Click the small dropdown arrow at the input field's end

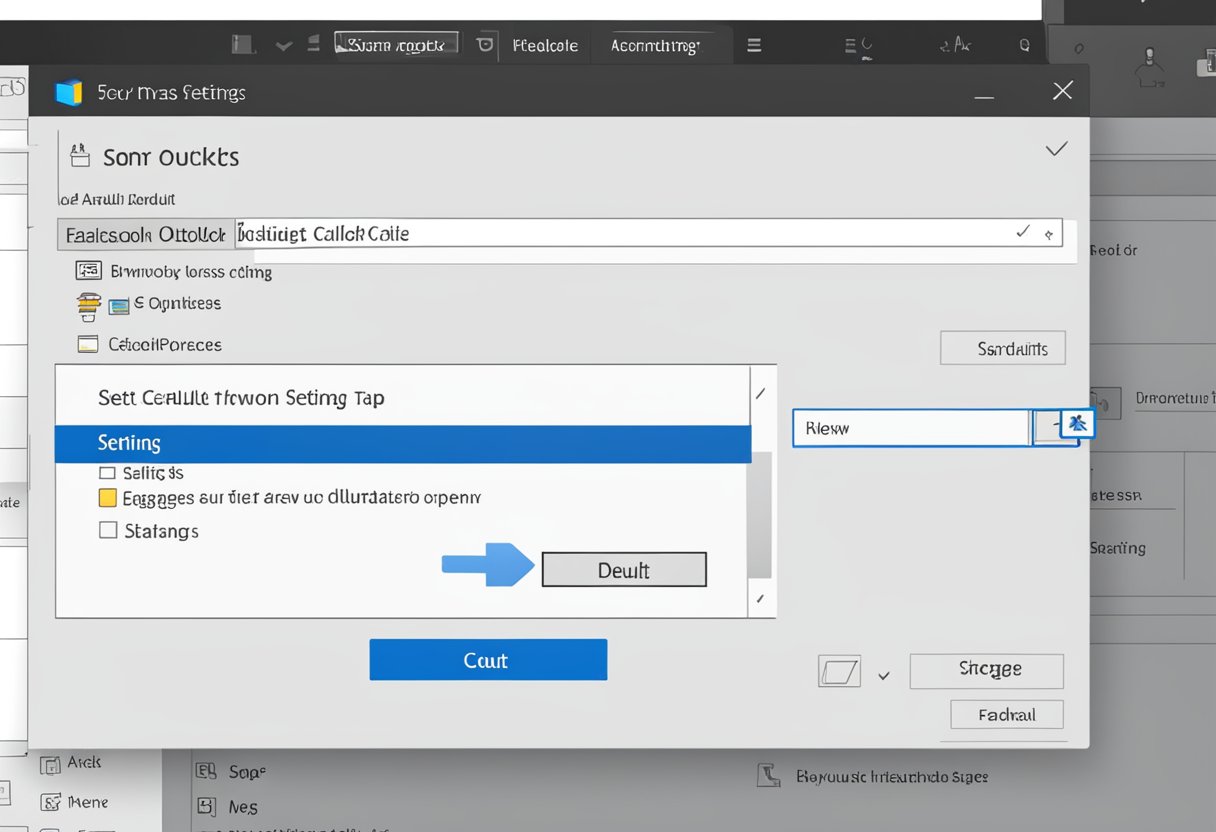pos(1049,233)
